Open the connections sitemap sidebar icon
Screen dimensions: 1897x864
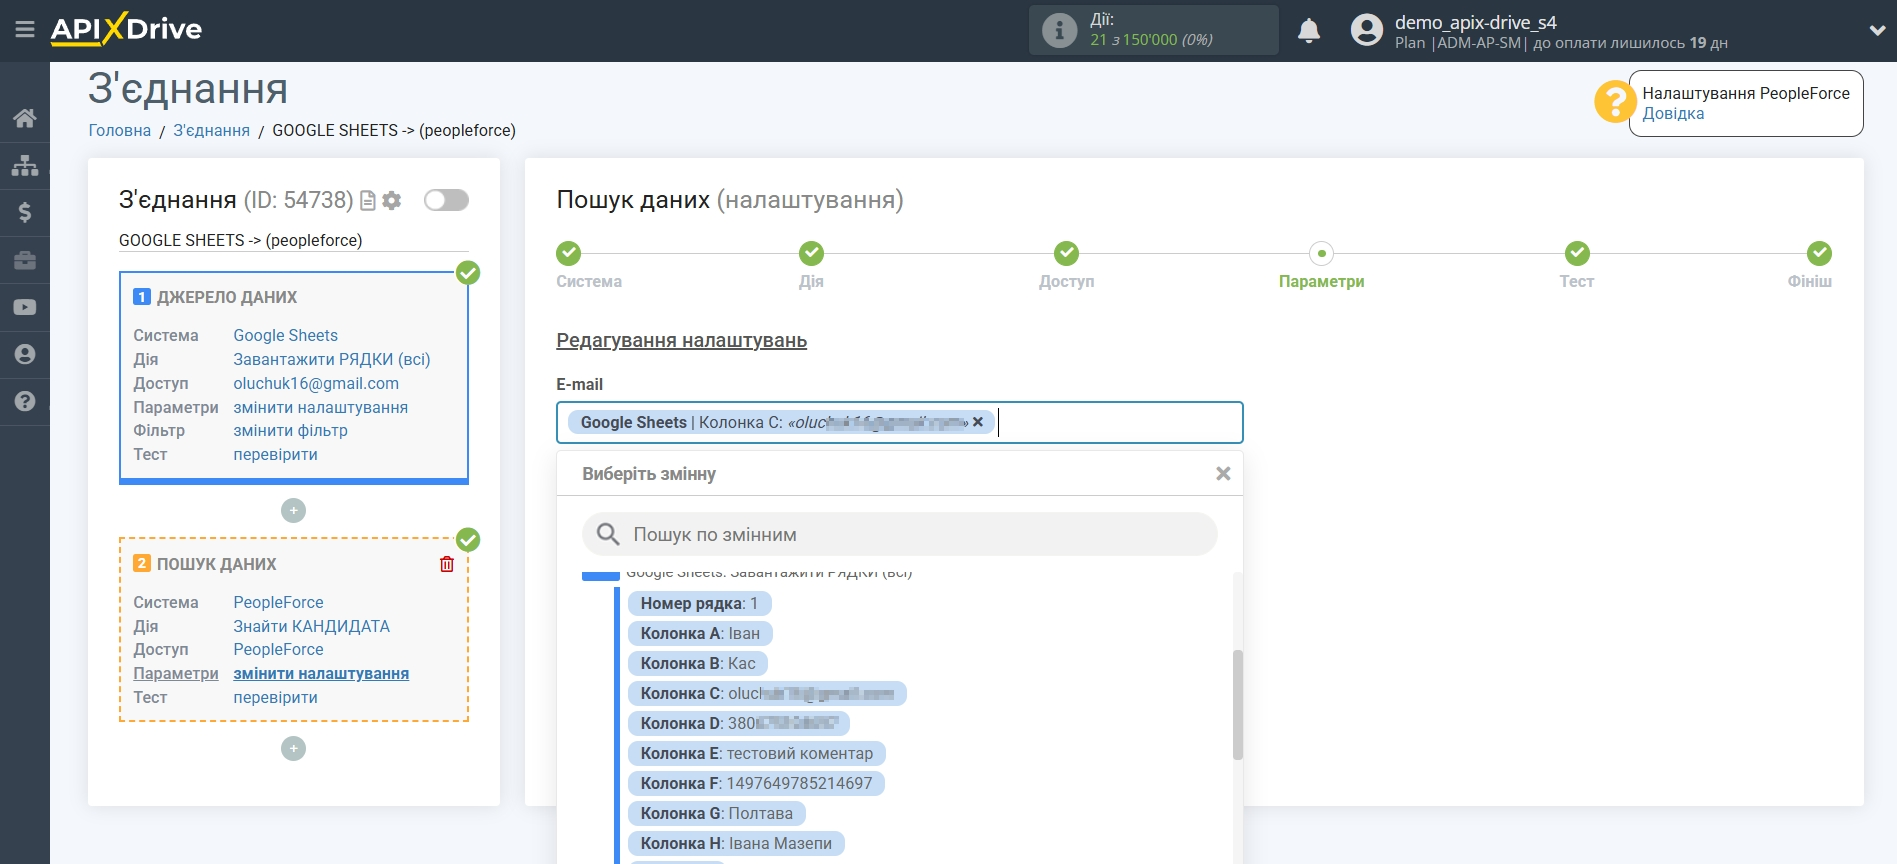(25, 165)
